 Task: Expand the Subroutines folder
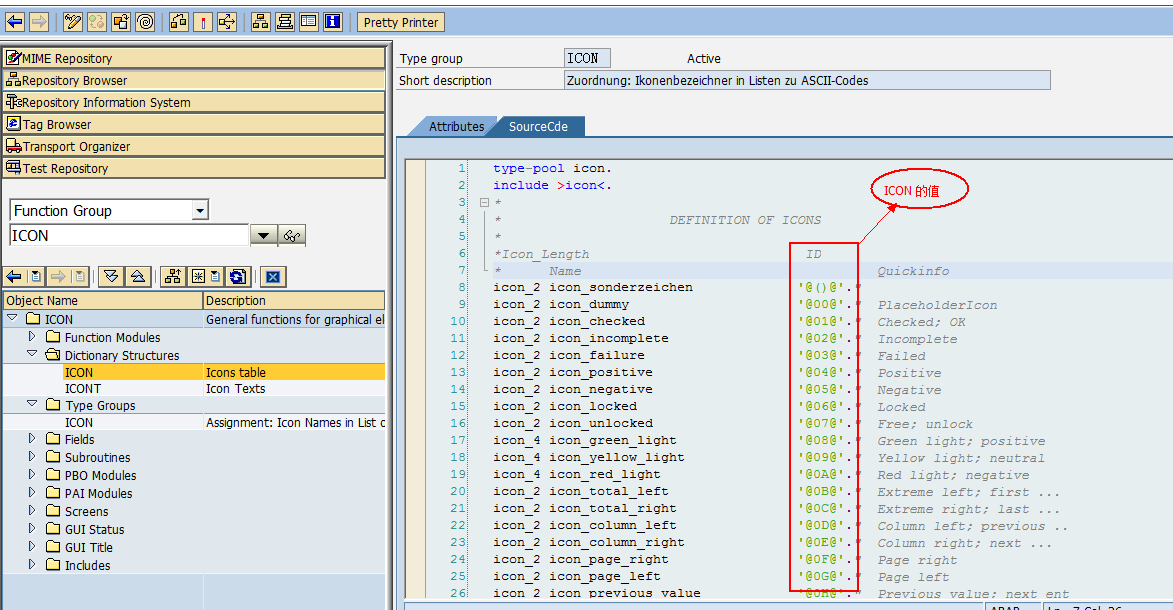tap(31, 457)
